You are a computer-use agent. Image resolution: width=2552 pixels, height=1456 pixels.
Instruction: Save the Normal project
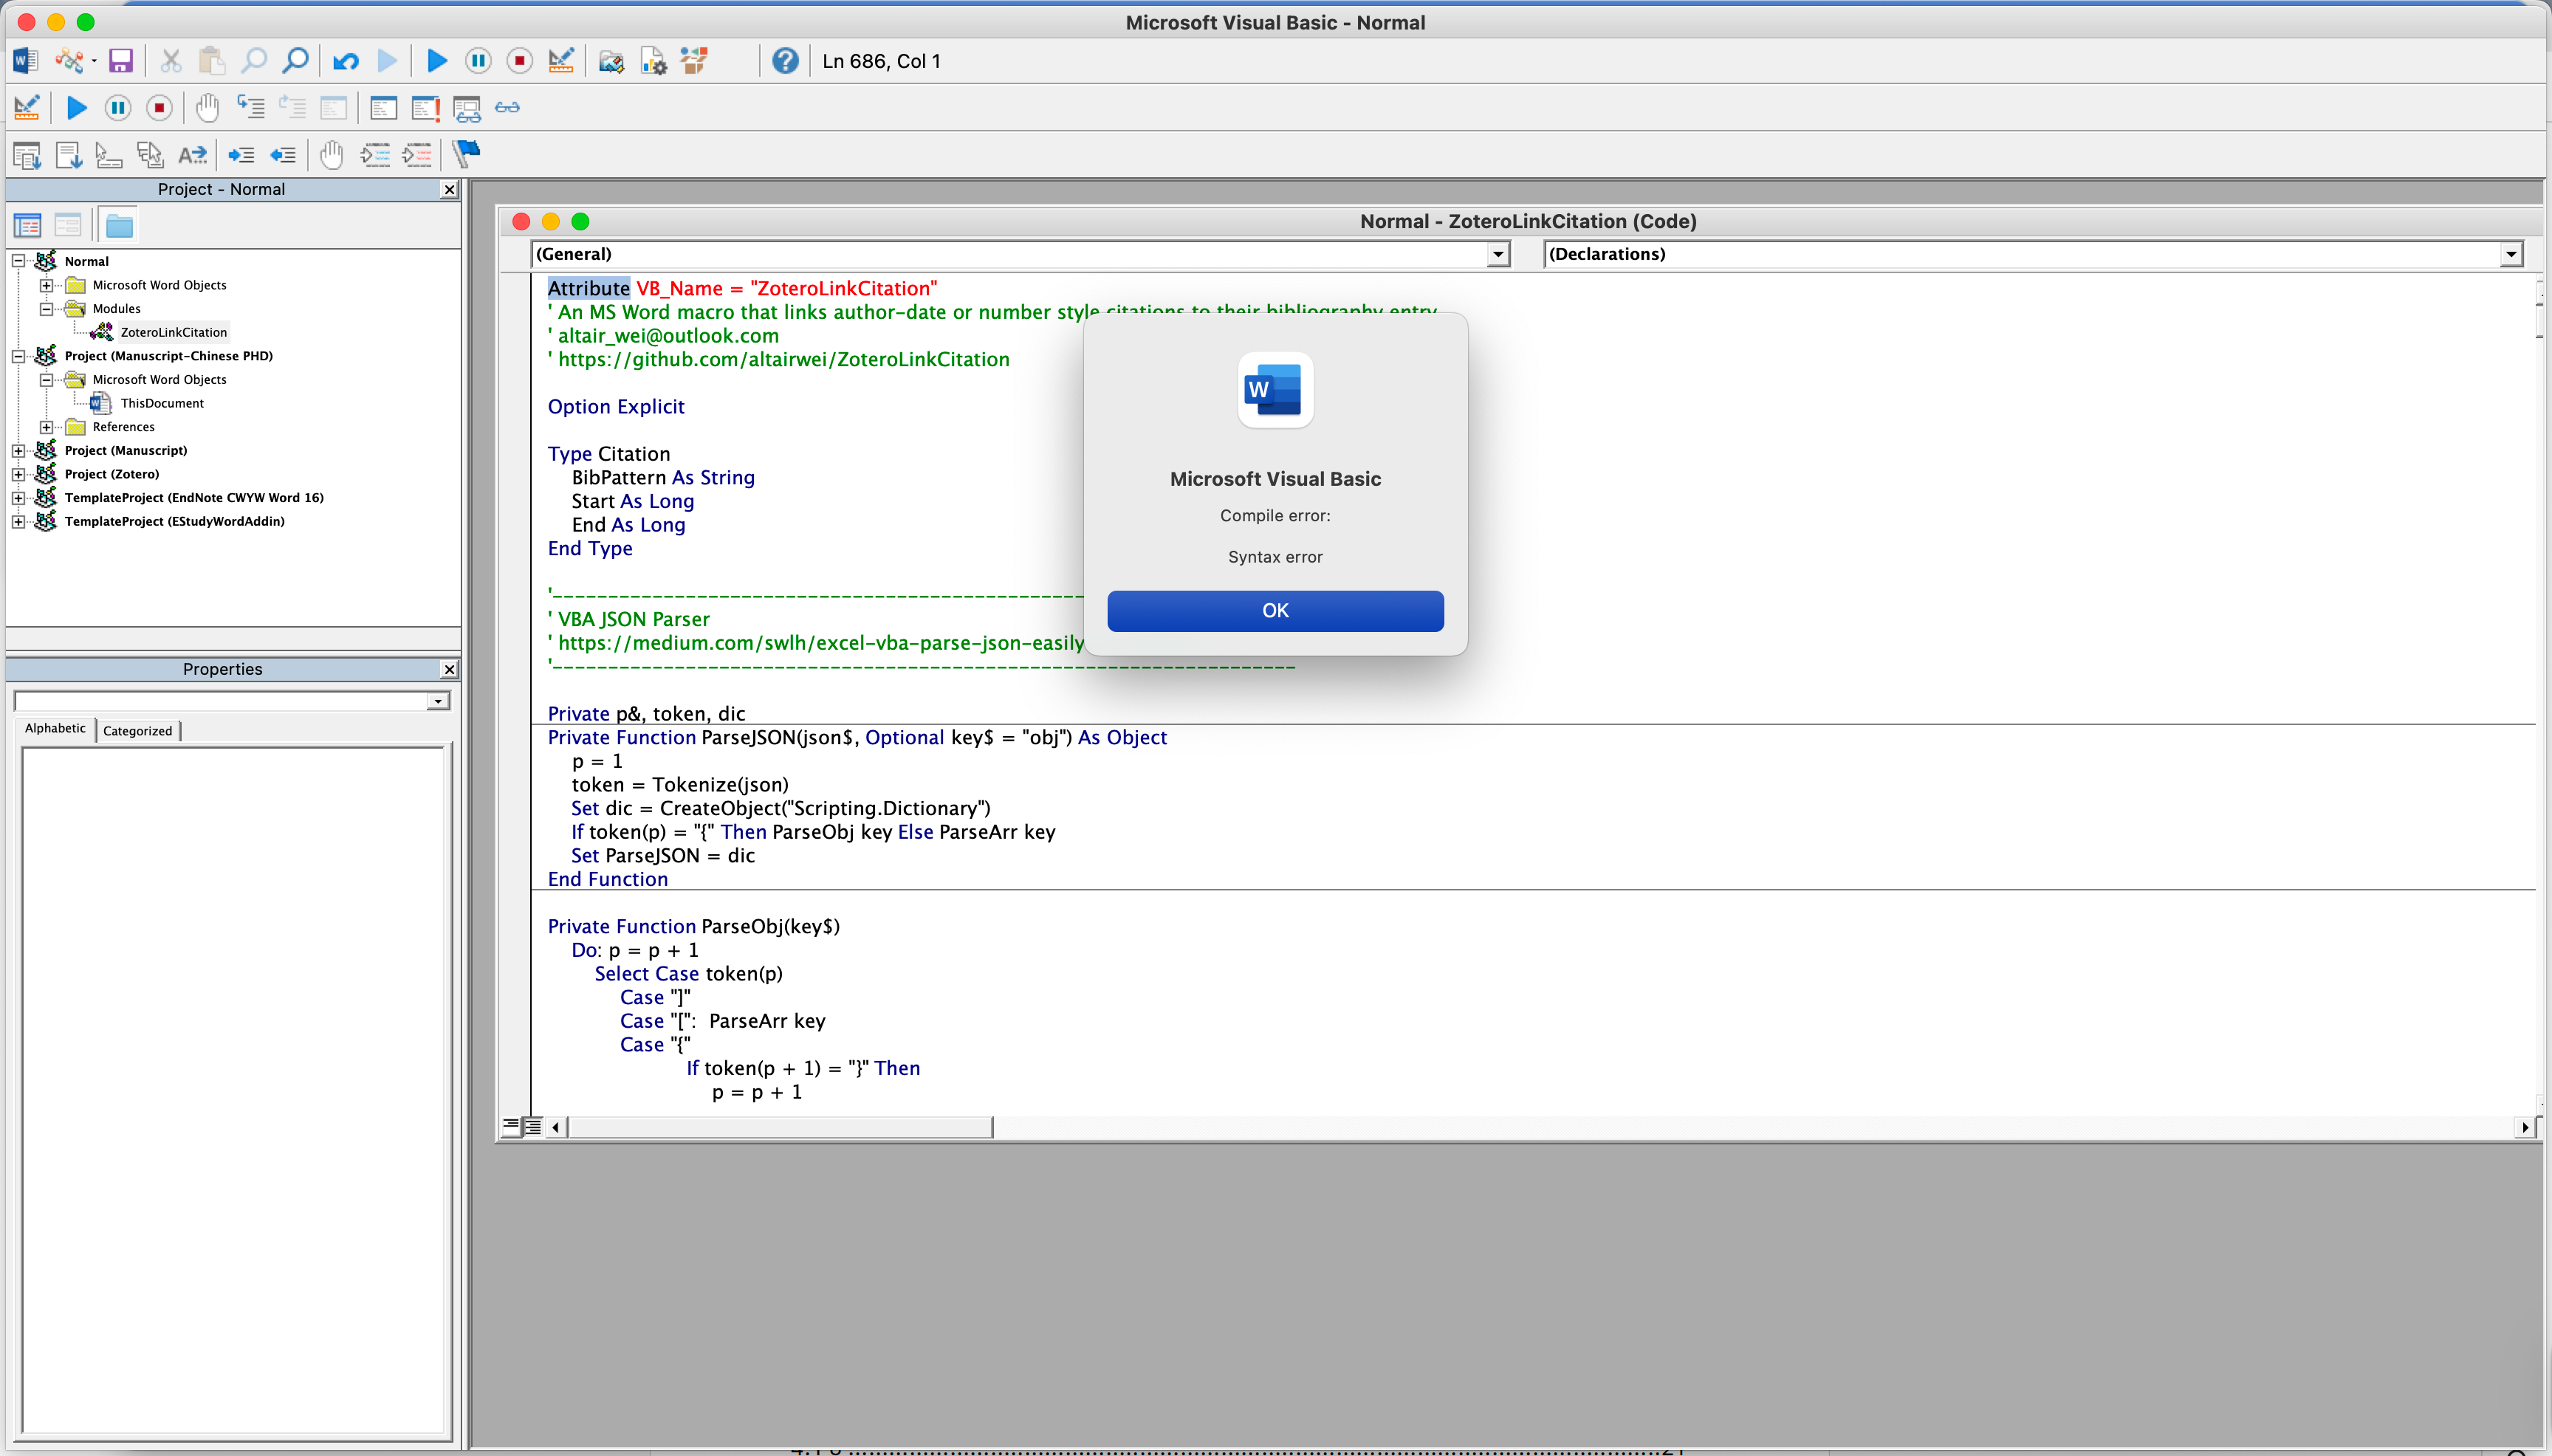[121, 61]
